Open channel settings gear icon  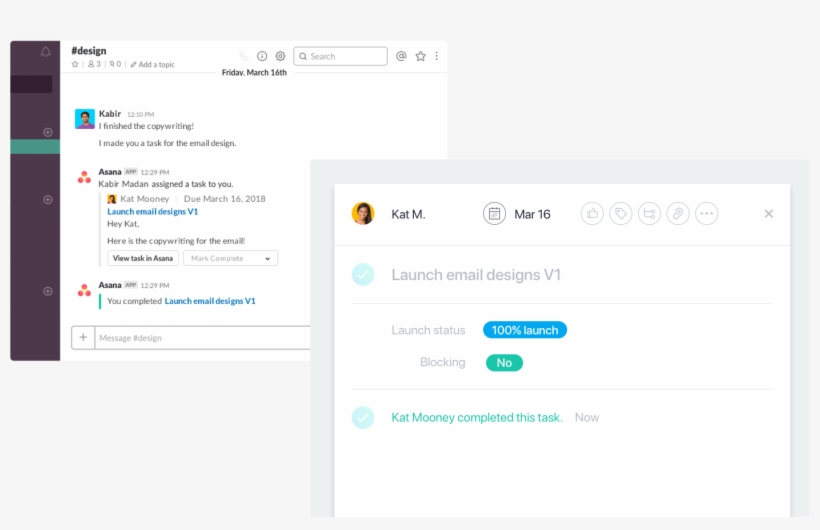pos(280,56)
